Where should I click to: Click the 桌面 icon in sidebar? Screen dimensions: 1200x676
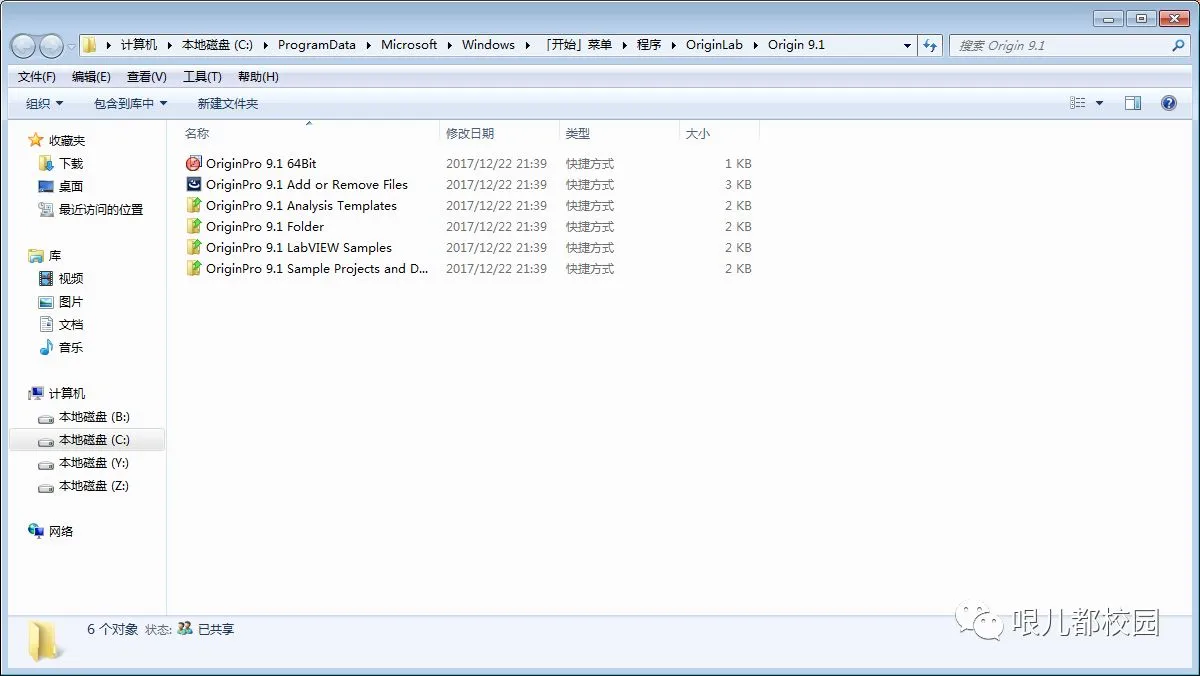click(46, 186)
